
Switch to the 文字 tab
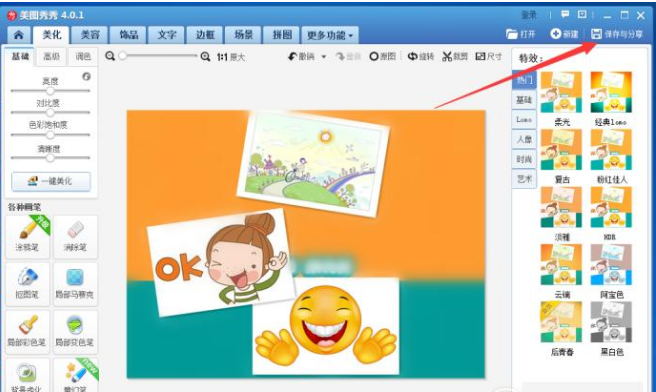(x=167, y=35)
